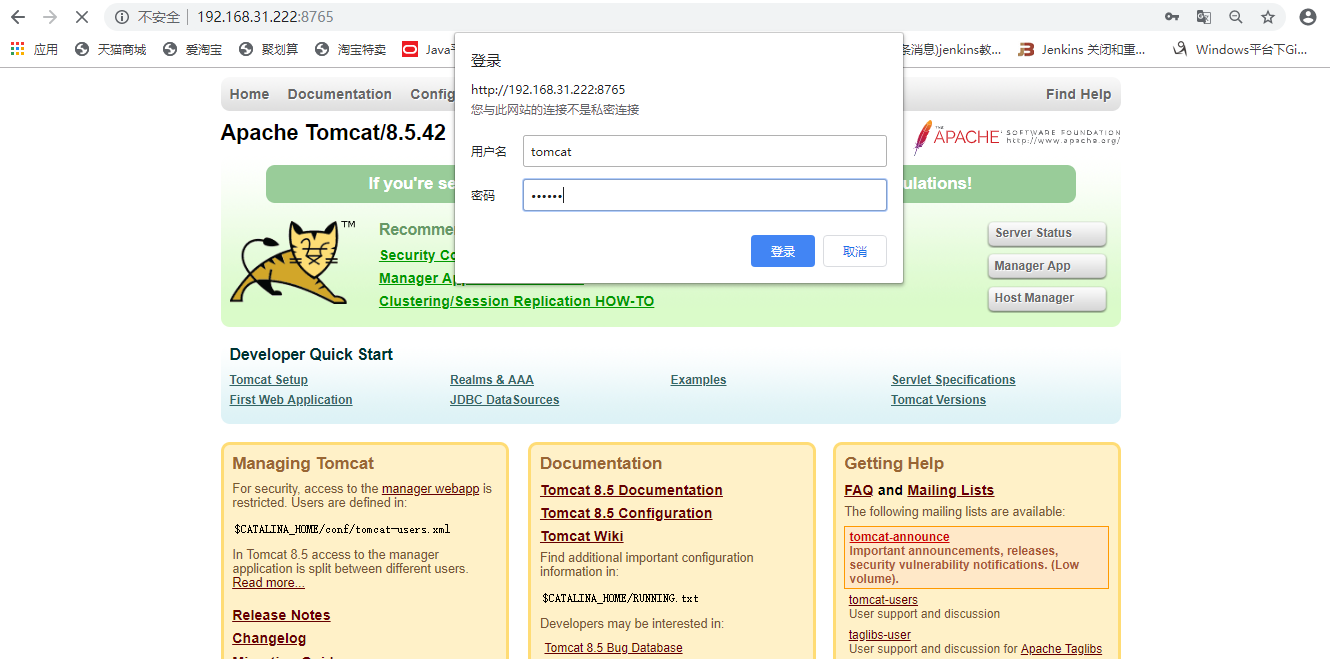Viewport: 1330px width, 659px height.
Task: Click the Developer Quick Start heading
Action: [311, 354]
